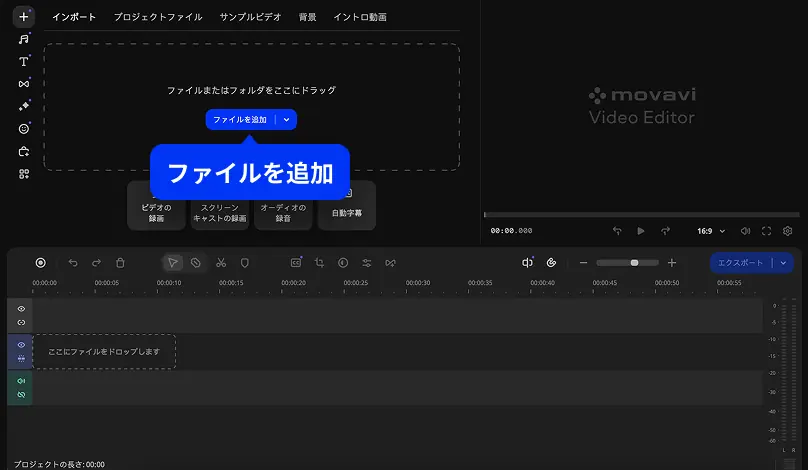Toggle the preview volume speaker

745,231
